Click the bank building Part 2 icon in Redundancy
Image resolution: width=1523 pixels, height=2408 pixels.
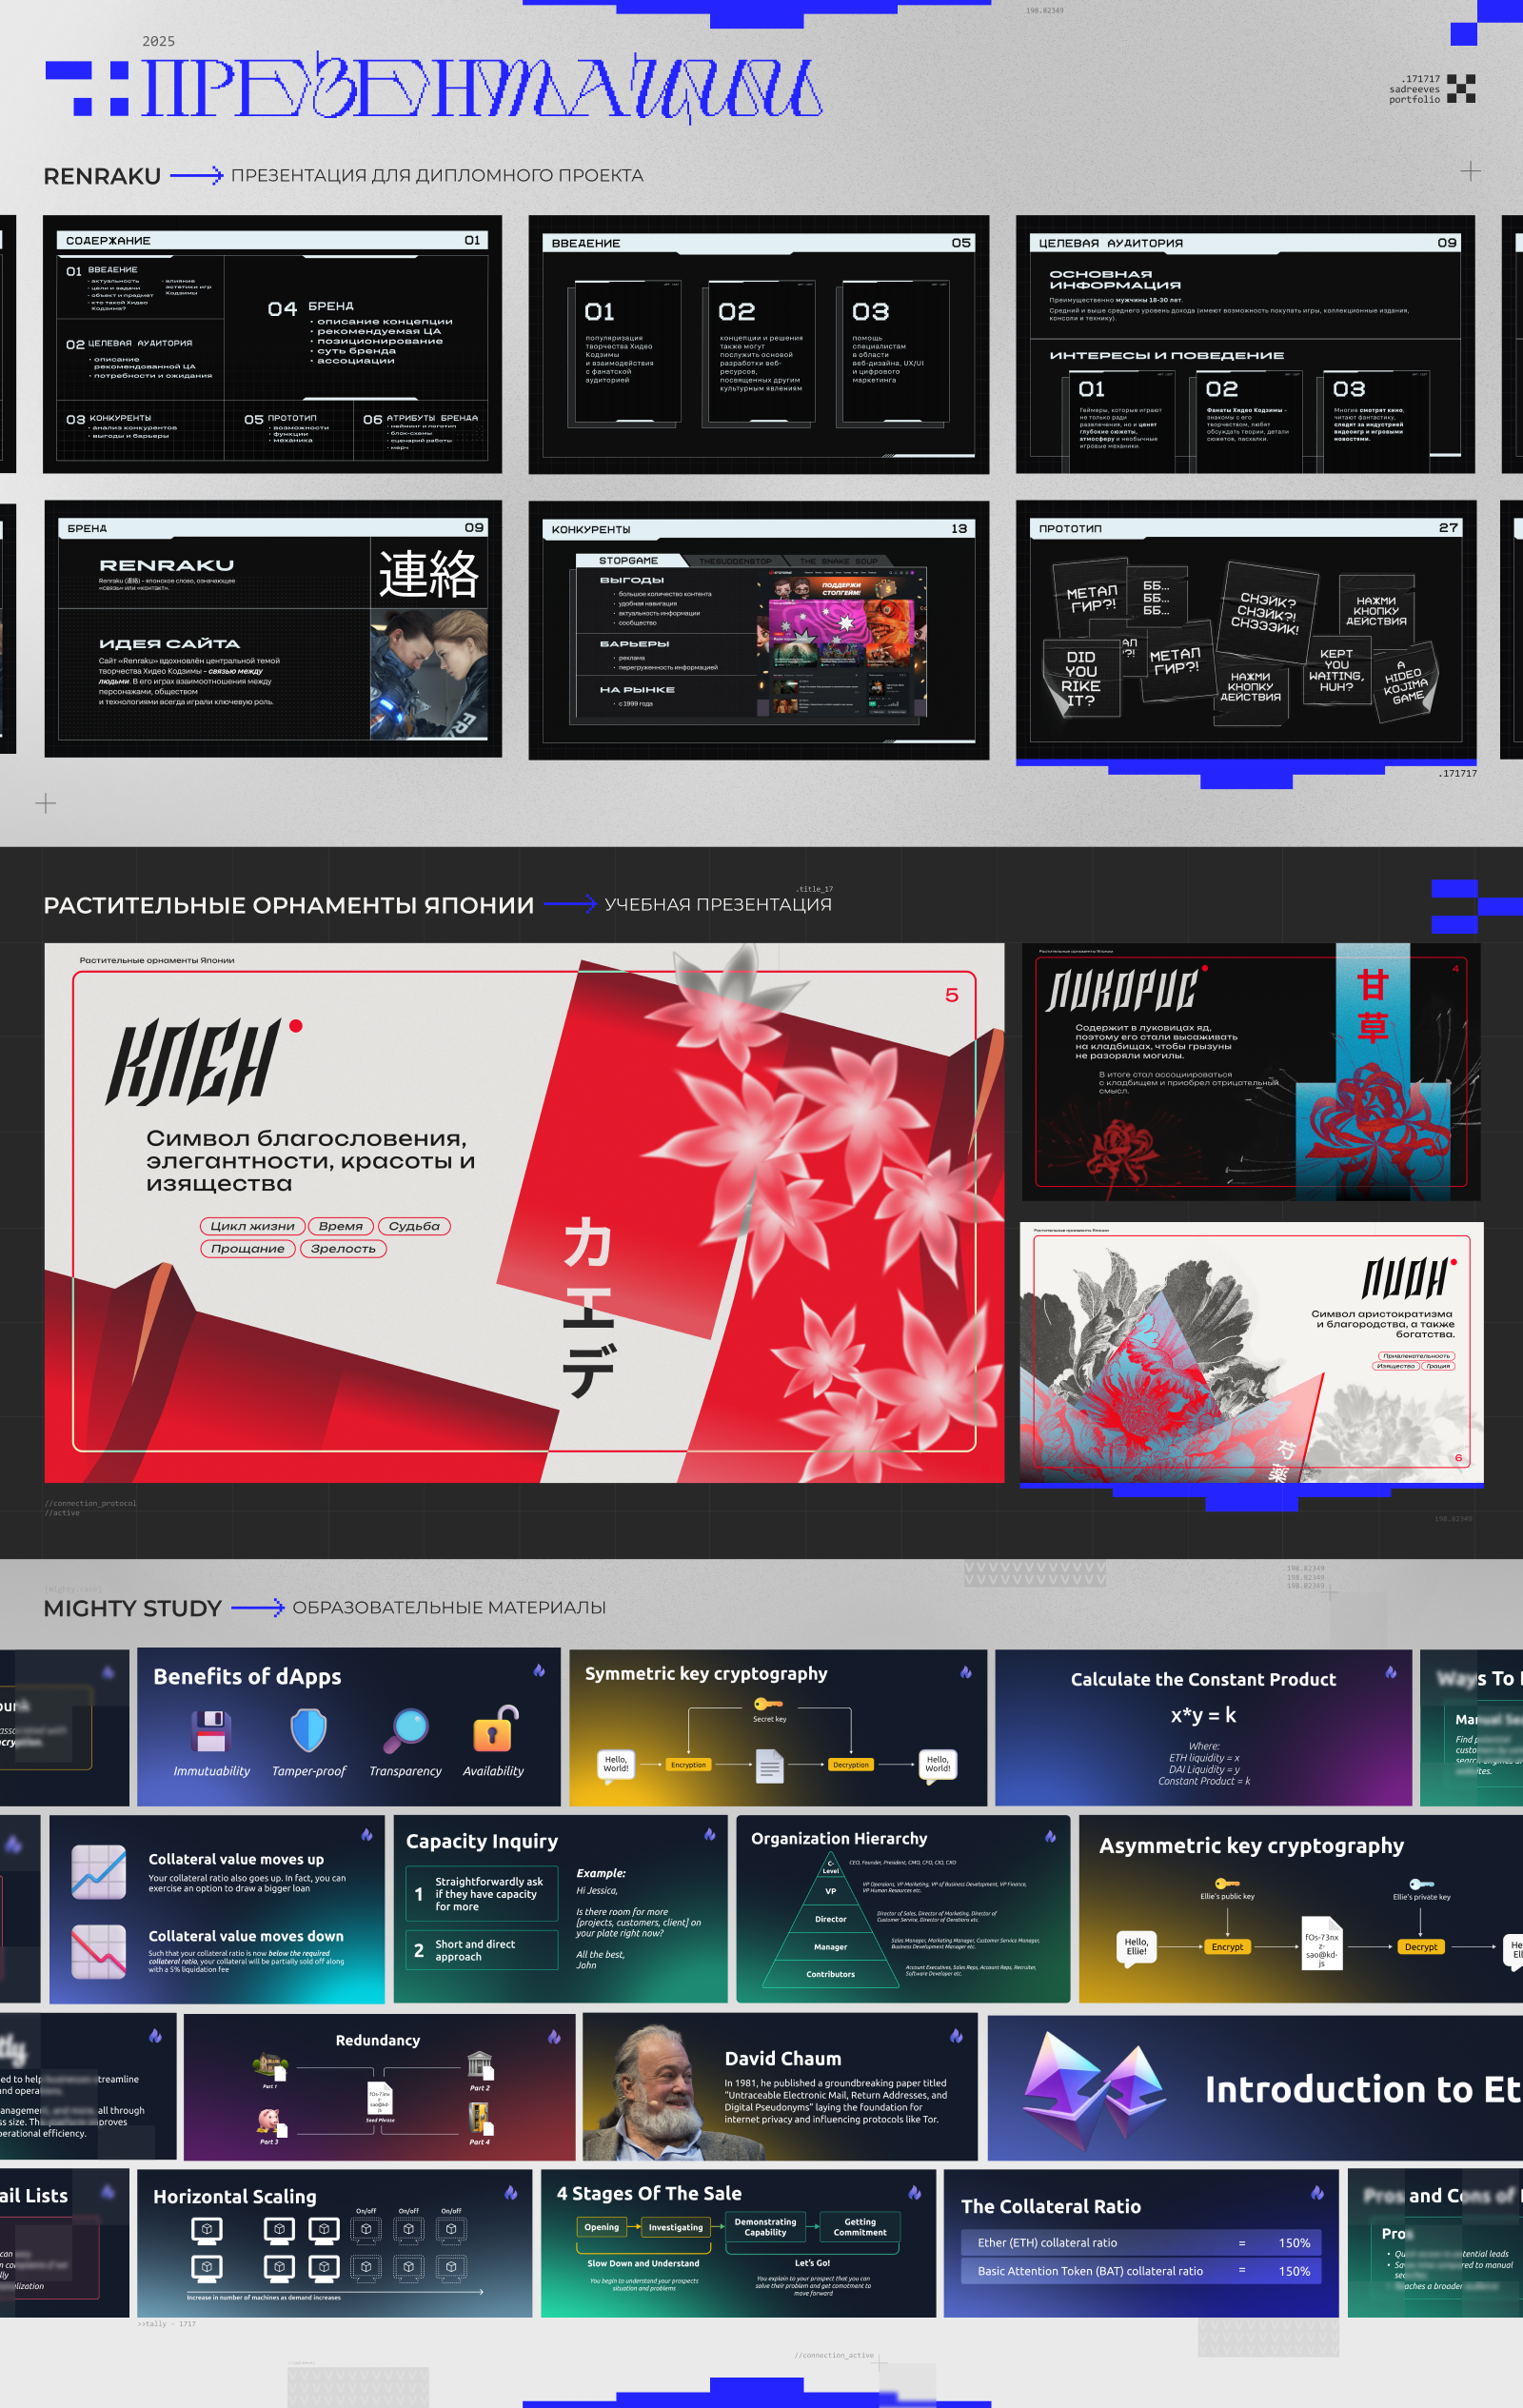[x=480, y=2065]
